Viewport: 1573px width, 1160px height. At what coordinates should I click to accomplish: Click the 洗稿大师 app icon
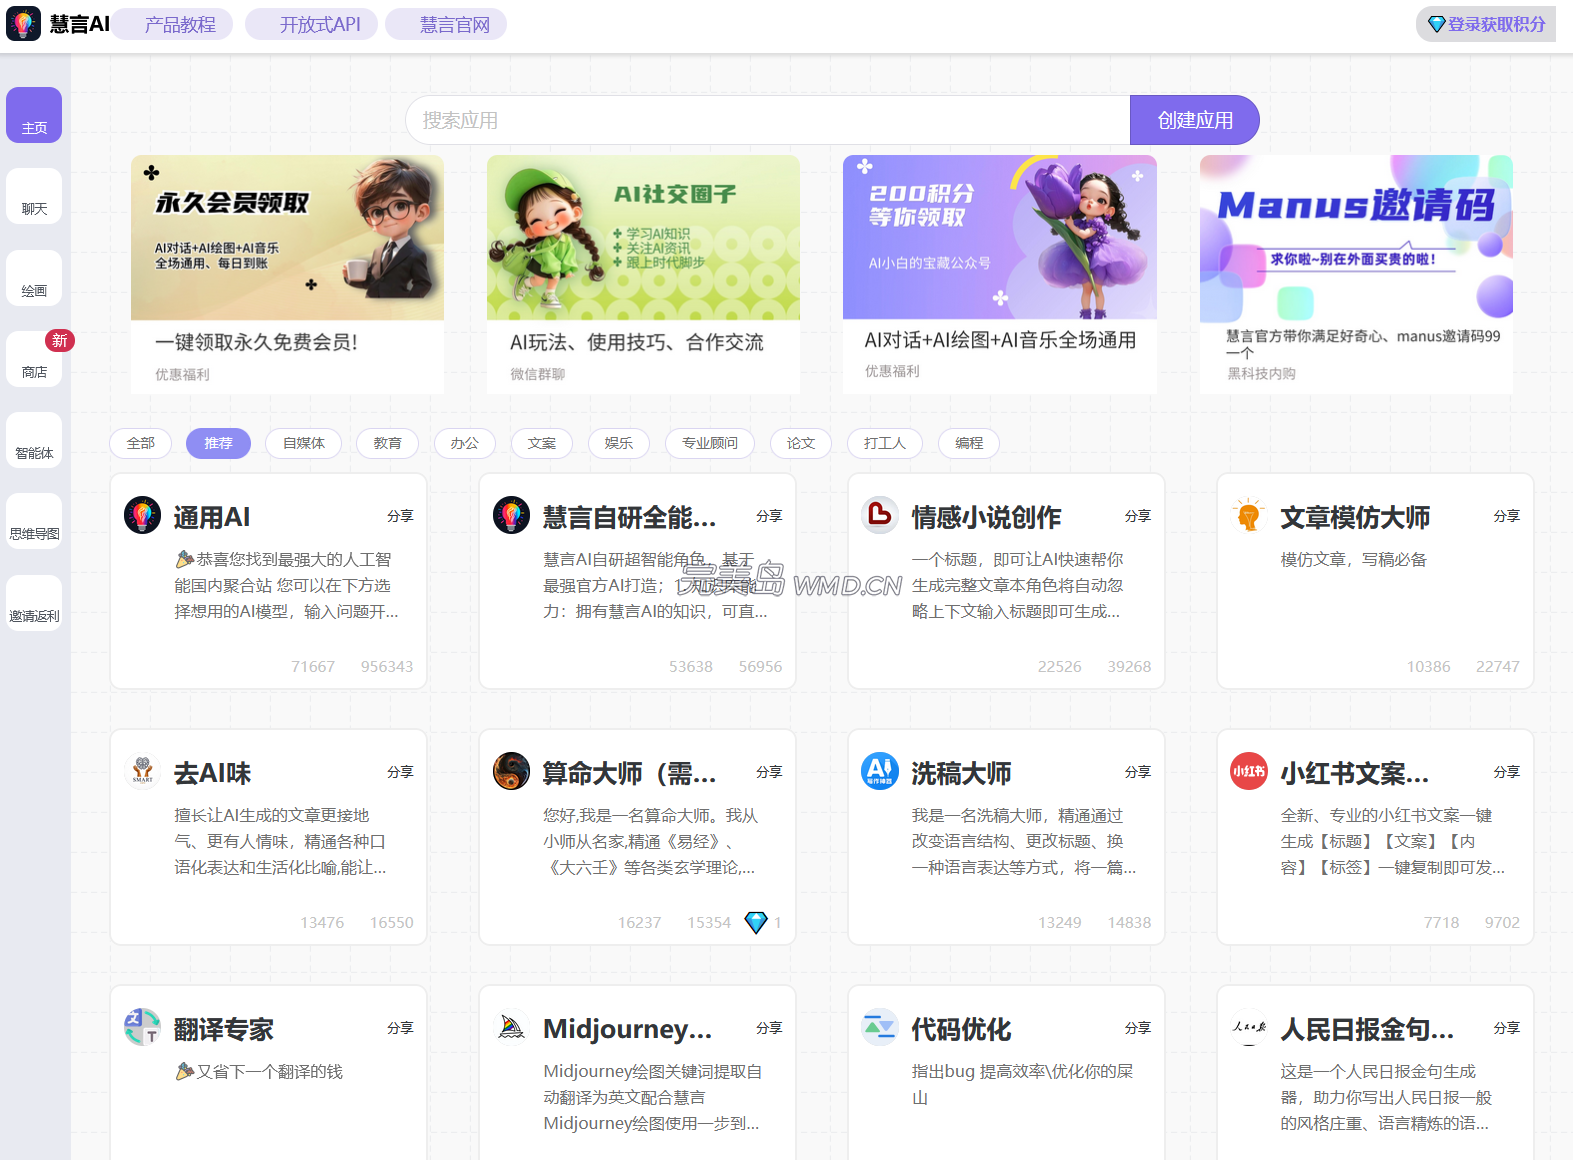pos(880,771)
